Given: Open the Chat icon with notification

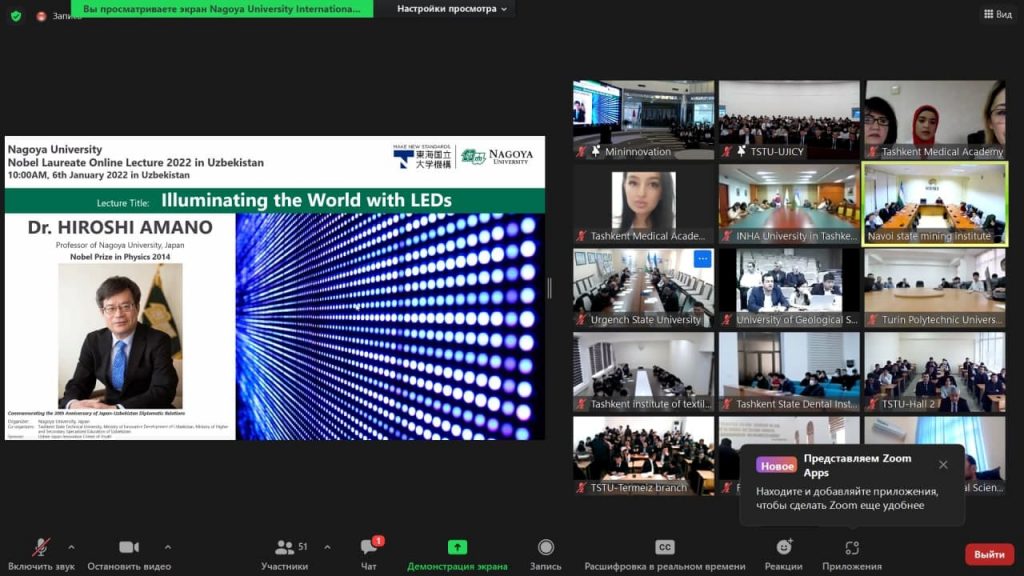Looking at the screenshot, I should pos(369,547).
